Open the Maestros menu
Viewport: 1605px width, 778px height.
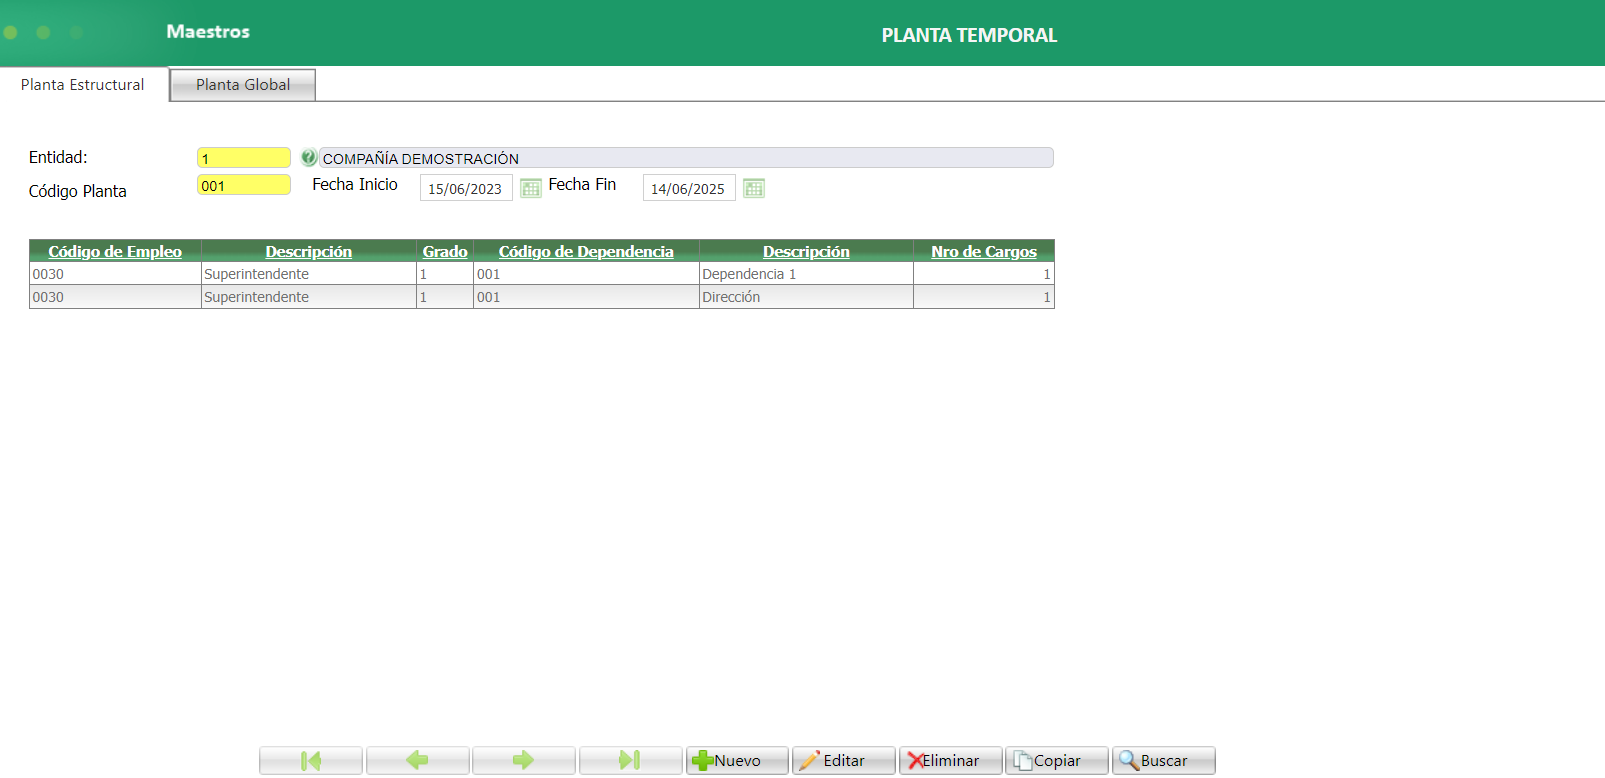point(208,32)
